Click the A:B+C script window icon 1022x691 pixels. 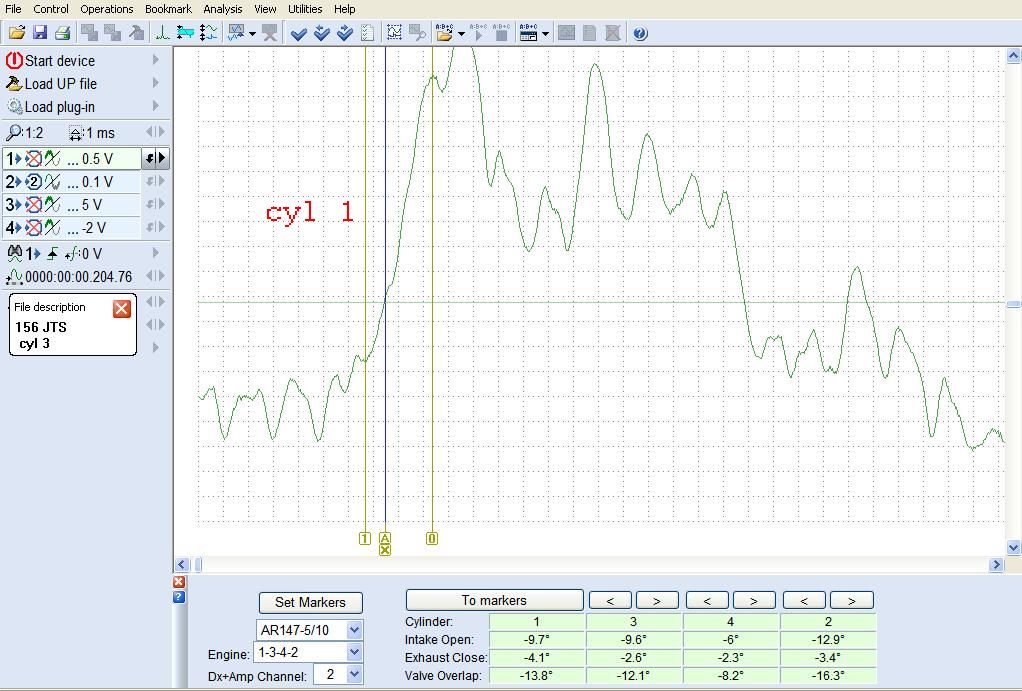529,33
